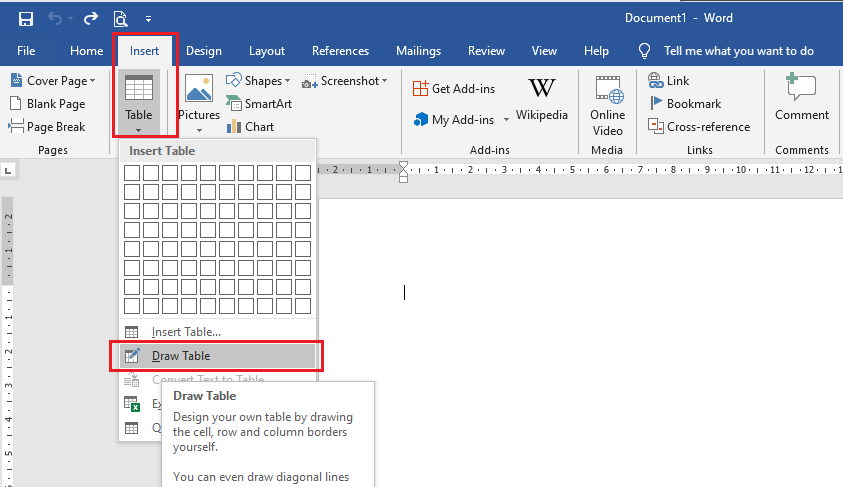Click the Link button
Viewport: 843px width, 487px height.
pos(668,81)
